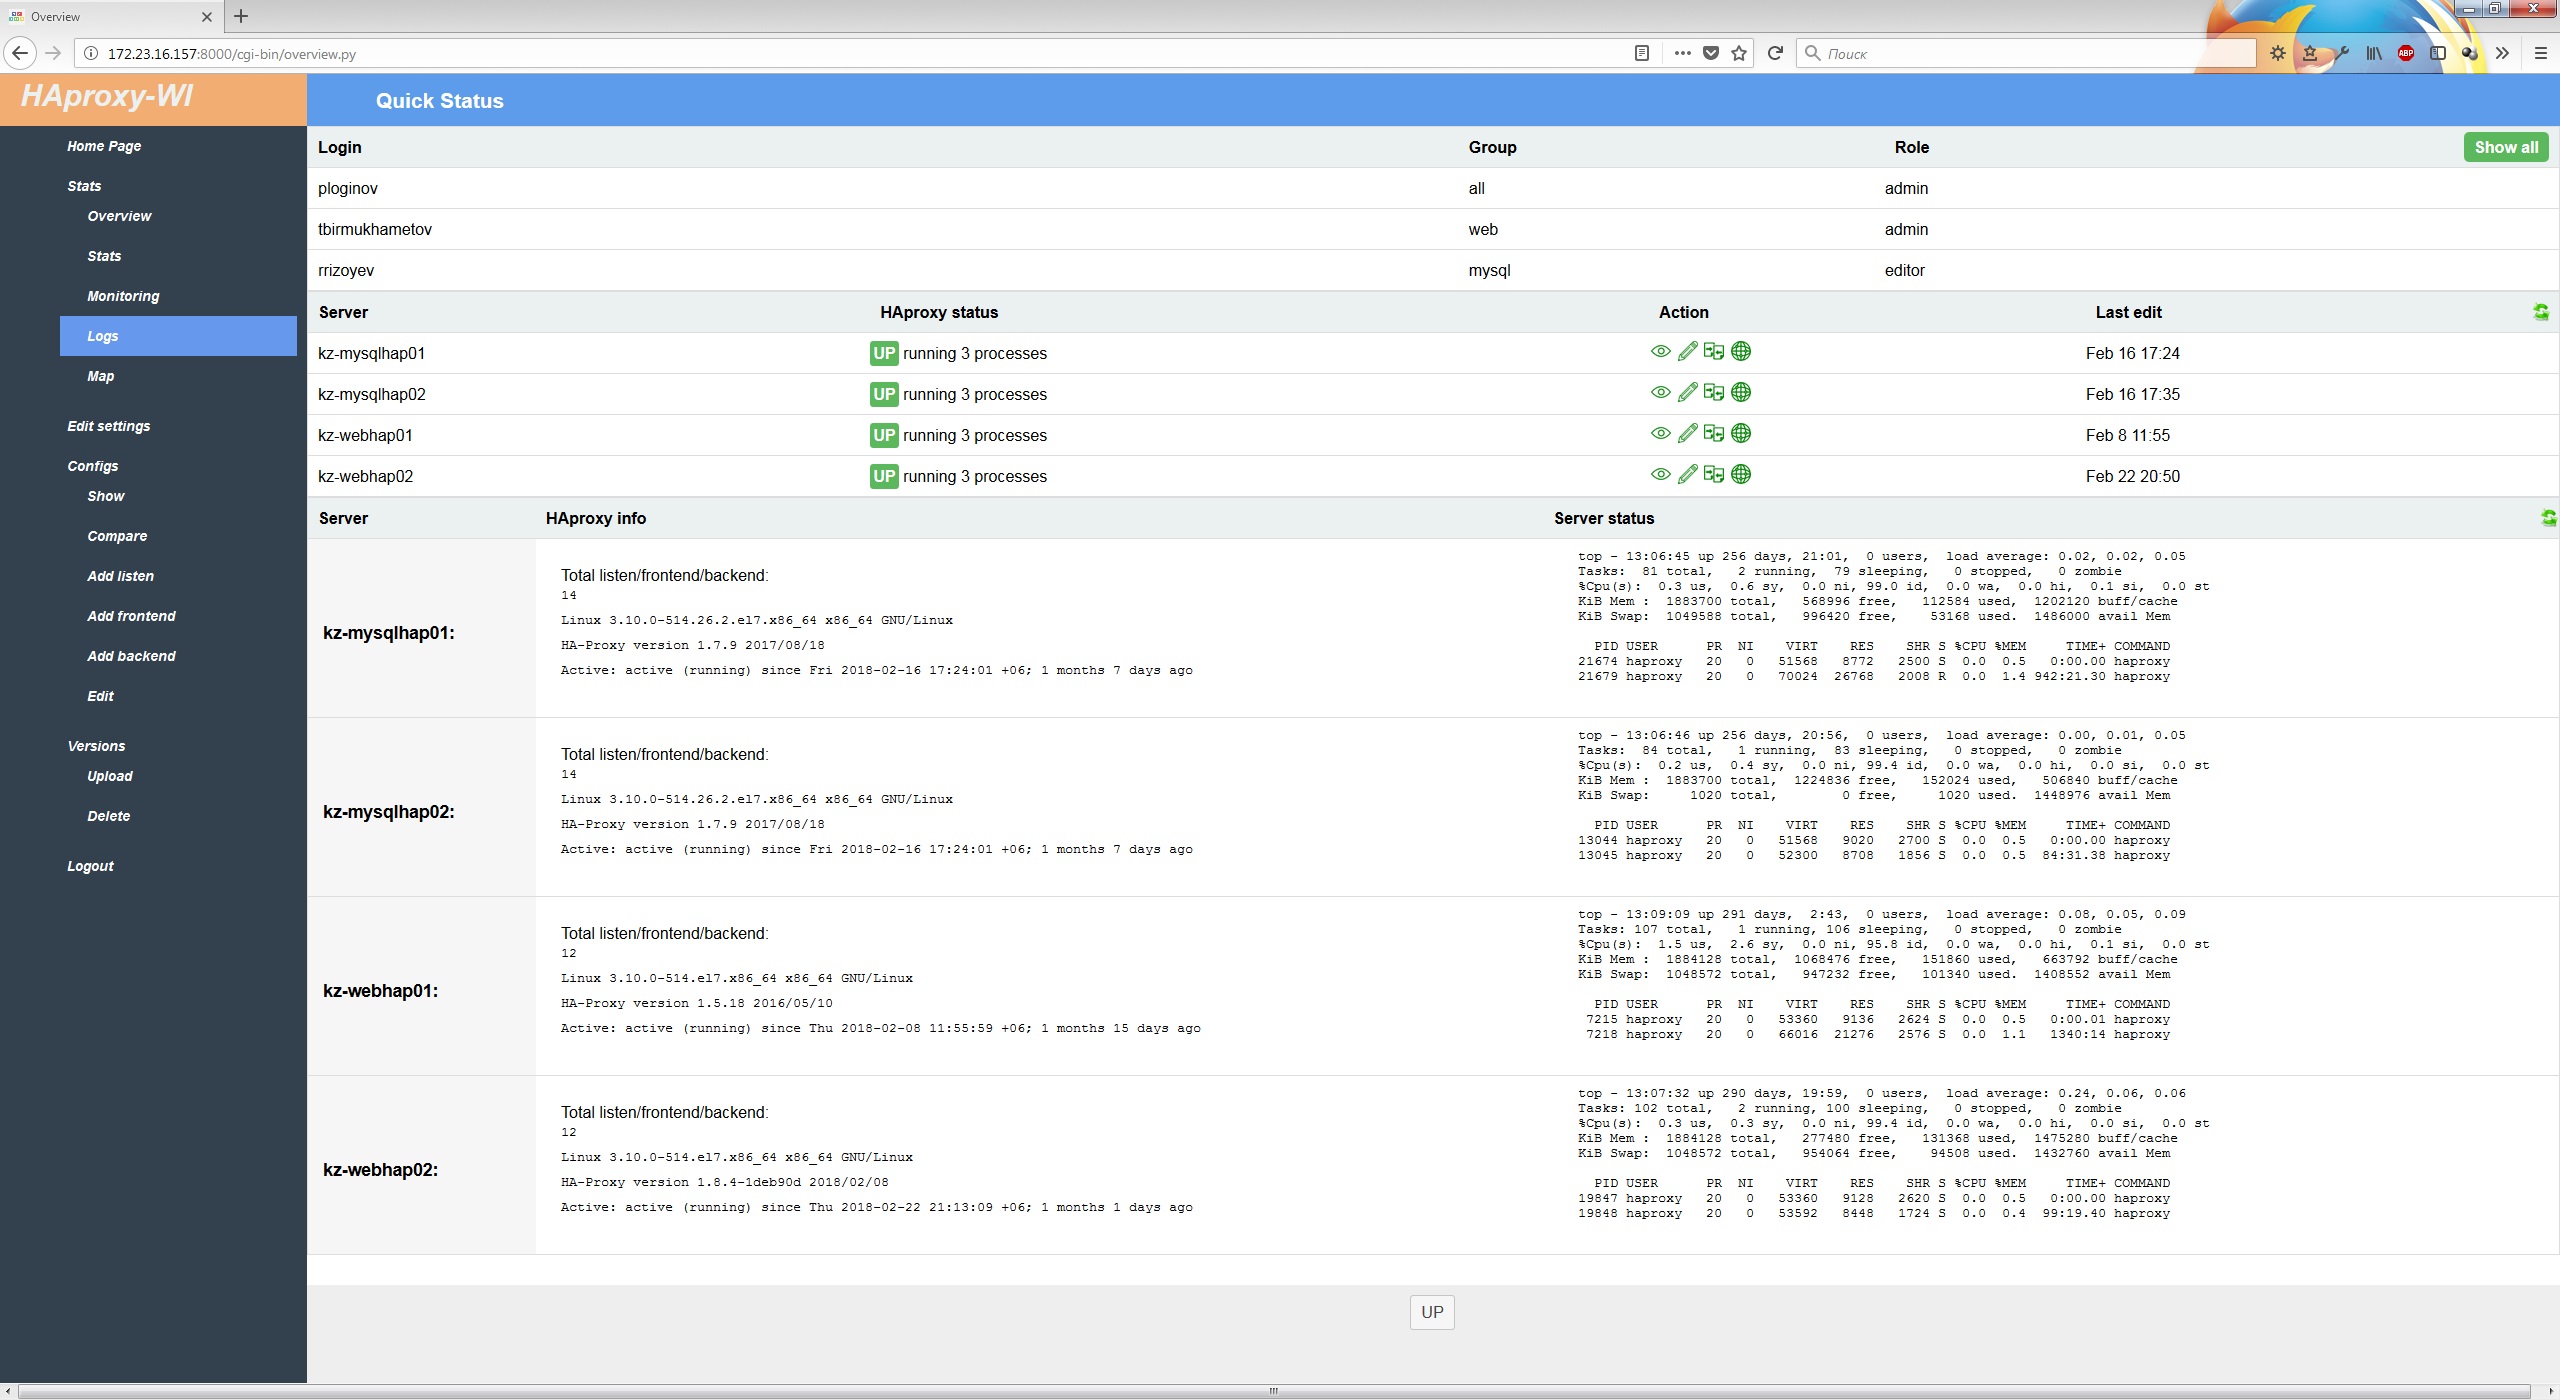
Task: Open Overview in sidebar menu
Action: [x=119, y=216]
